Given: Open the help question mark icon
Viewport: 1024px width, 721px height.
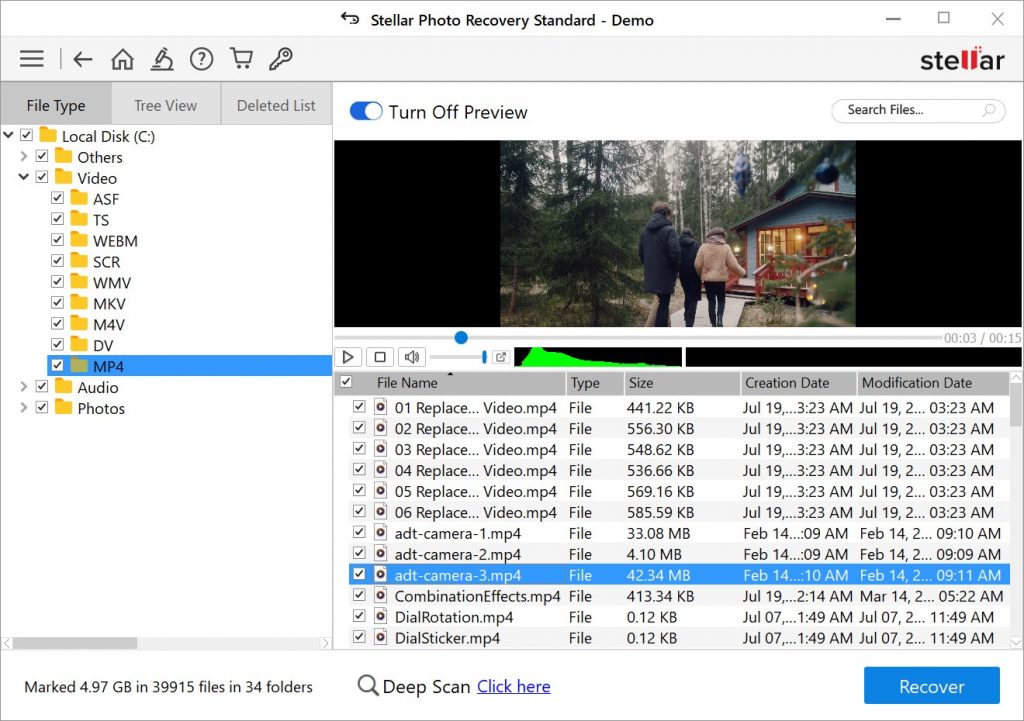Looking at the screenshot, I should (x=201, y=59).
